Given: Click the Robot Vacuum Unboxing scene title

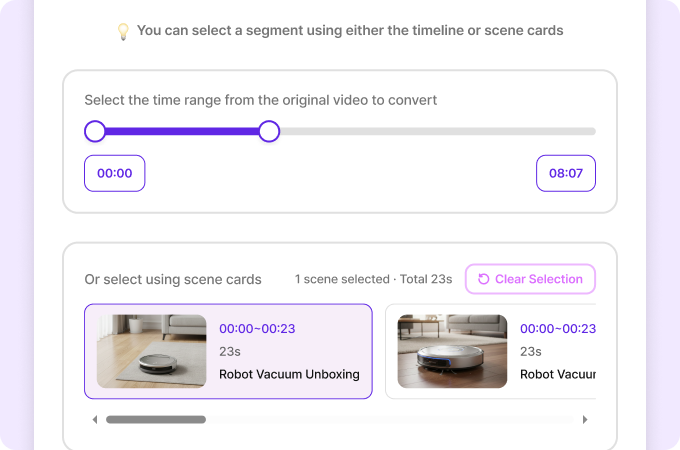Looking at the screenshot, I should [289, 375].
